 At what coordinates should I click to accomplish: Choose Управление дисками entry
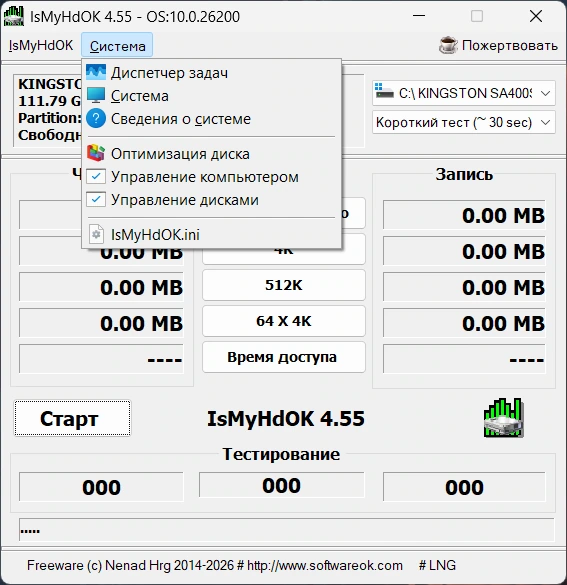(212, 200)
